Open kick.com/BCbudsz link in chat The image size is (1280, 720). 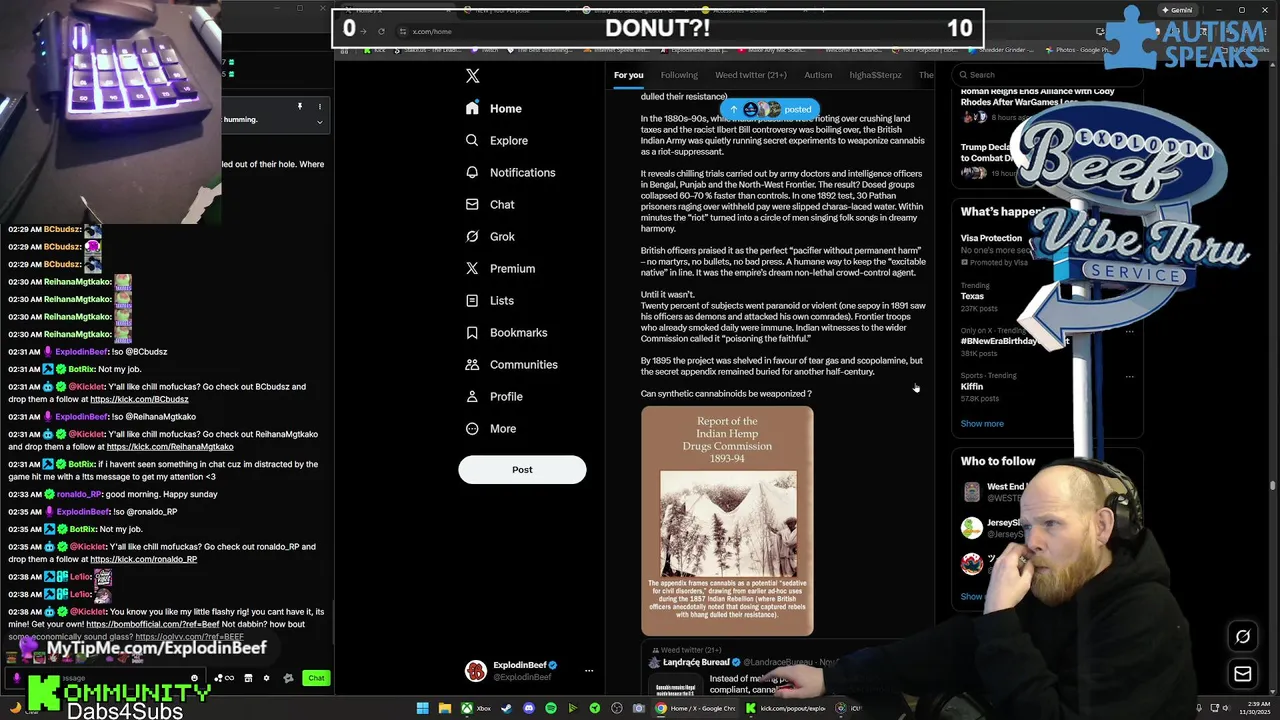coord(139,399)
